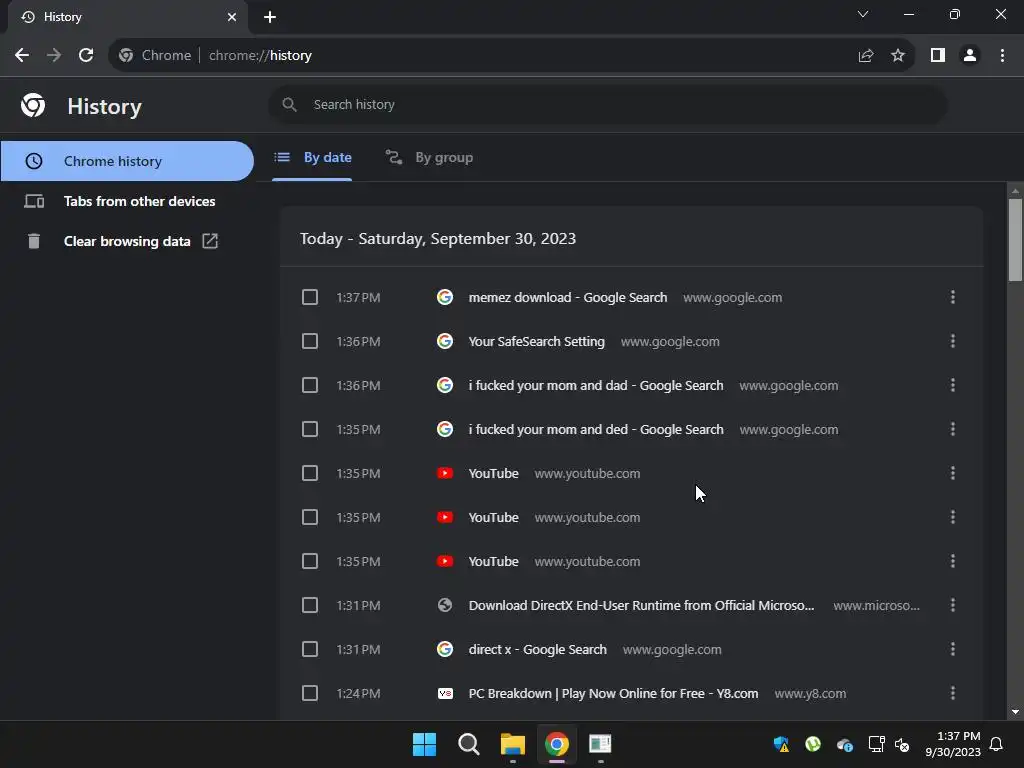Select the last 1:35 PM YouTube entry checkbox

pyautogui.click(x=310, y=561)
